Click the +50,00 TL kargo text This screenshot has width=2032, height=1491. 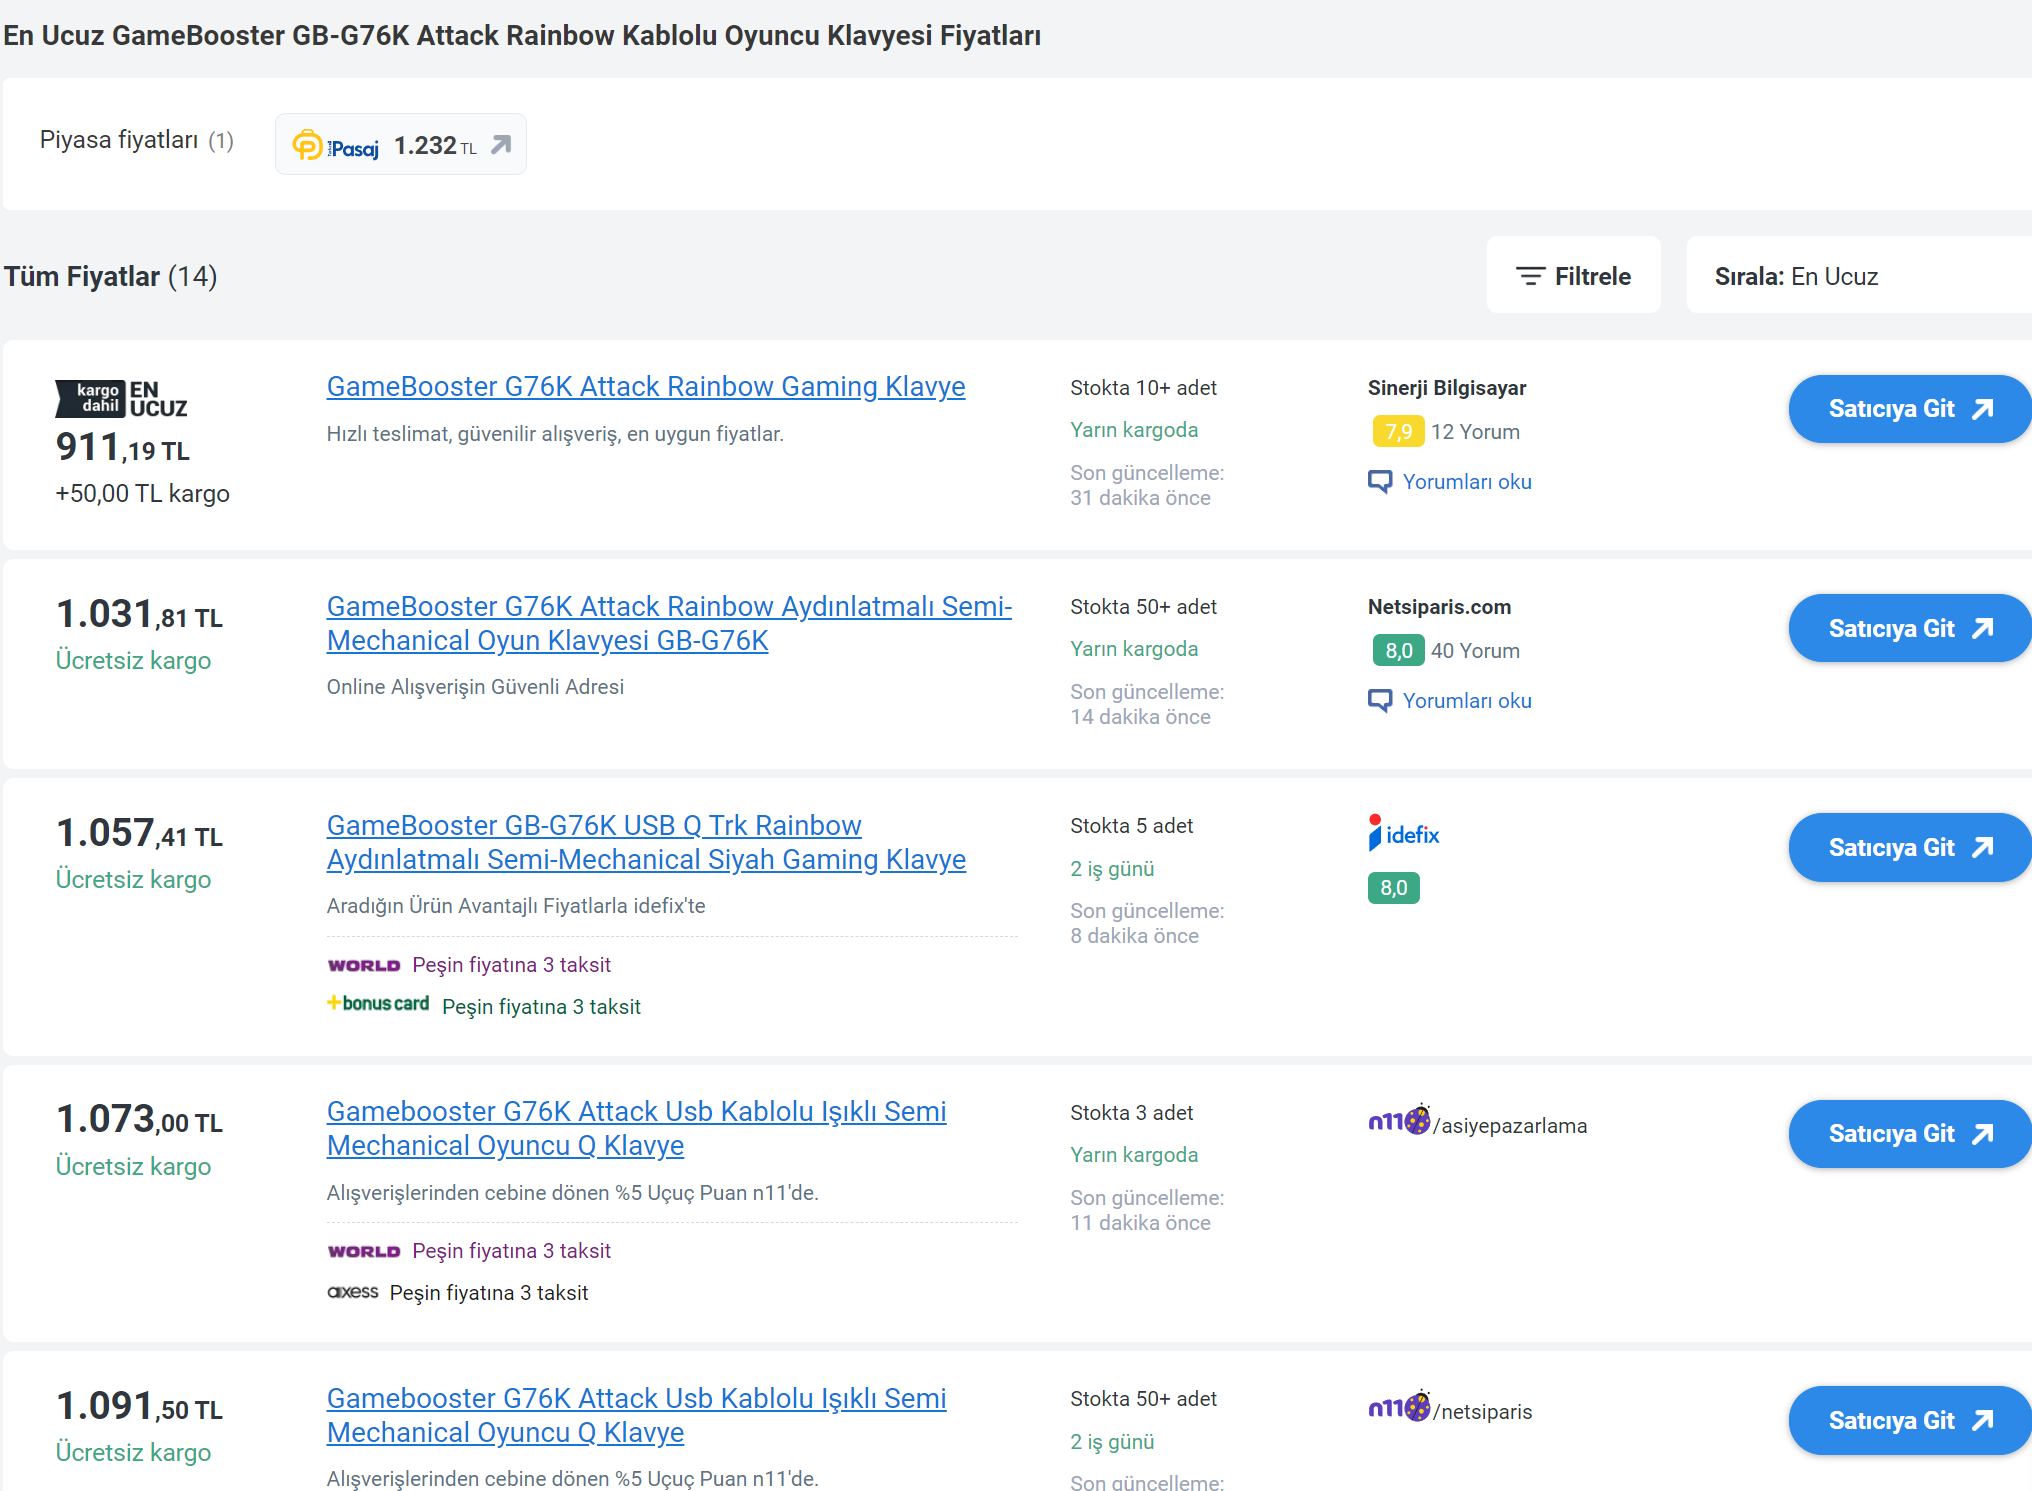pyautogui.click(x=142, y=494)
